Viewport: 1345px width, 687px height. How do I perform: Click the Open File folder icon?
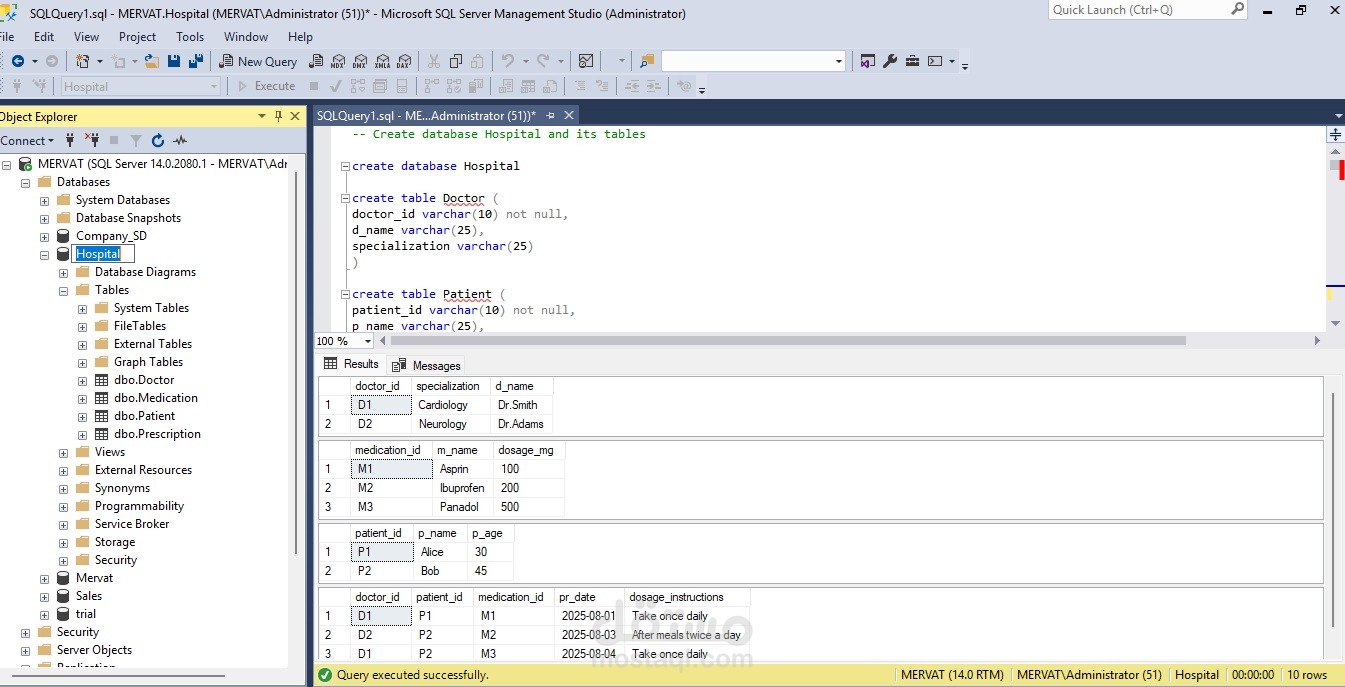(152, 61)
